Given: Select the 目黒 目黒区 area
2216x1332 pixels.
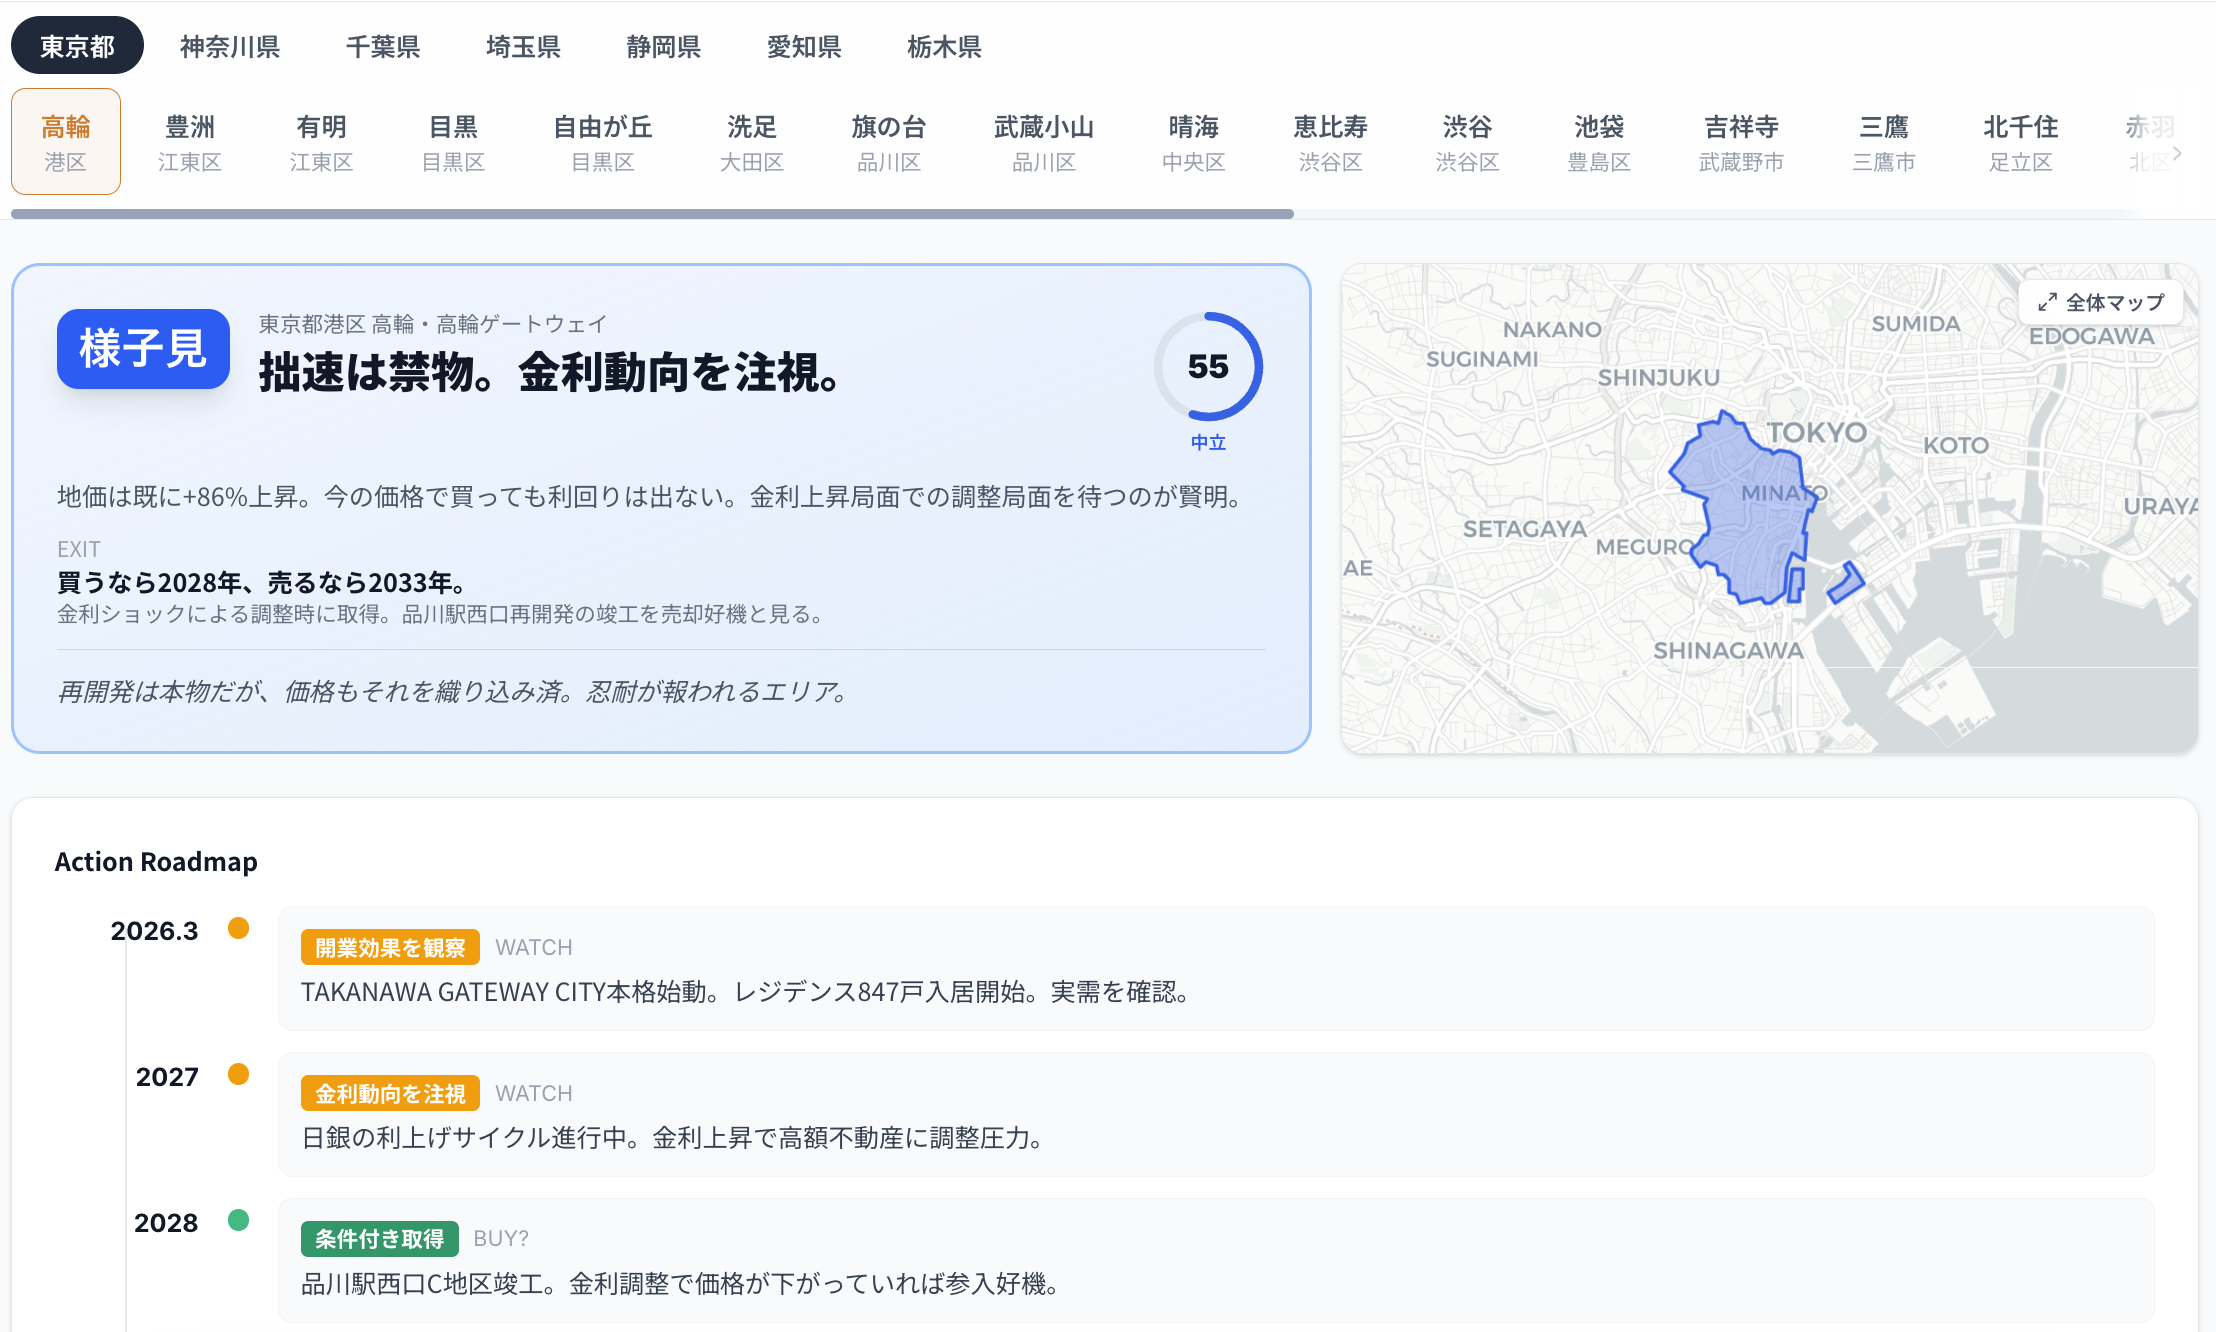Looking at the screenshot, I should [454, 142].
